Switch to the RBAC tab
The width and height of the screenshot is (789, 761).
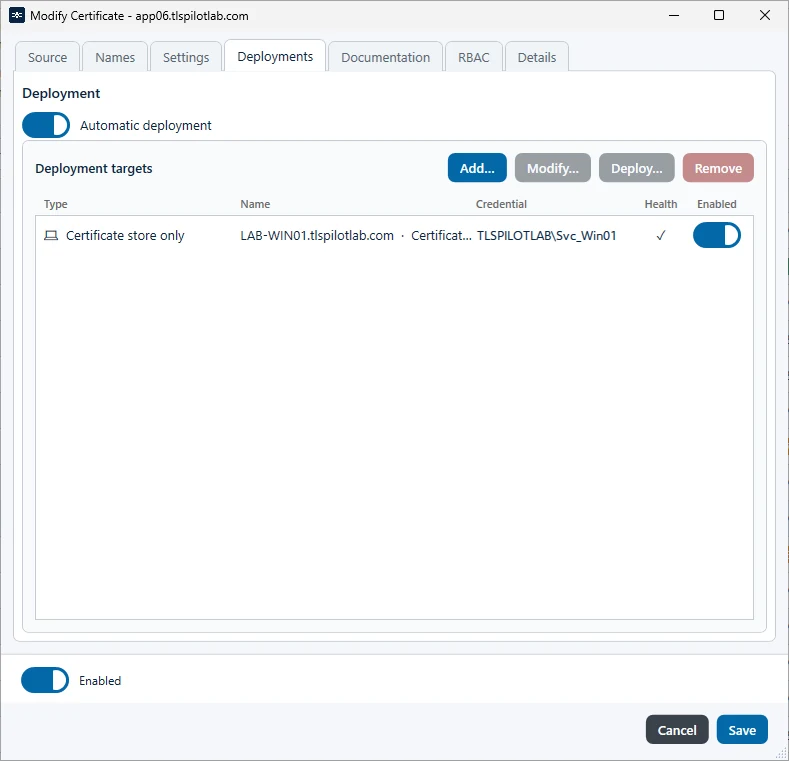474,57
